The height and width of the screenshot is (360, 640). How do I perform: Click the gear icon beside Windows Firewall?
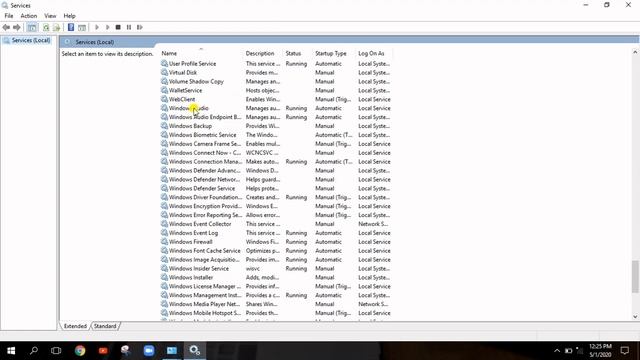(164, 242)
